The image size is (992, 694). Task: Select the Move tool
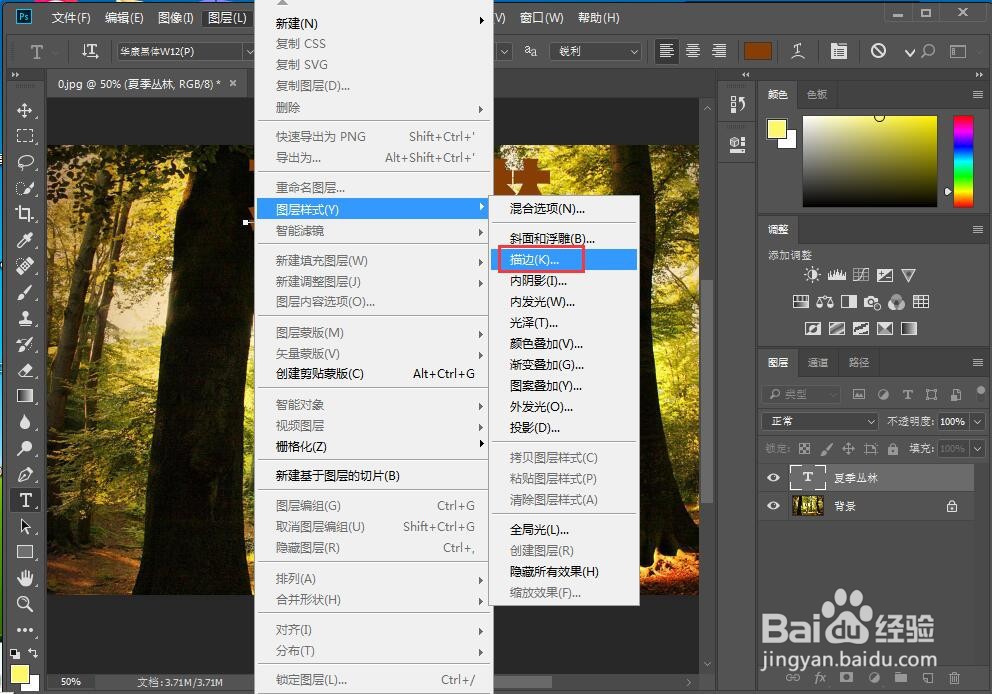tap(24, 110)
